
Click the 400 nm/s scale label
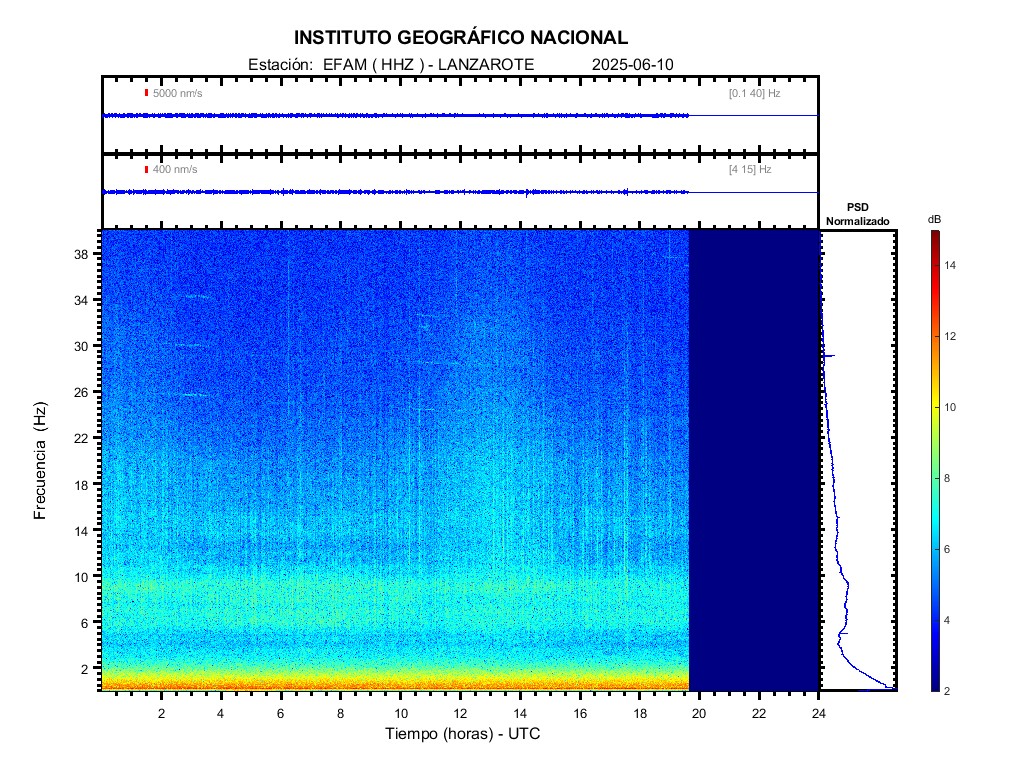[175, 170]
